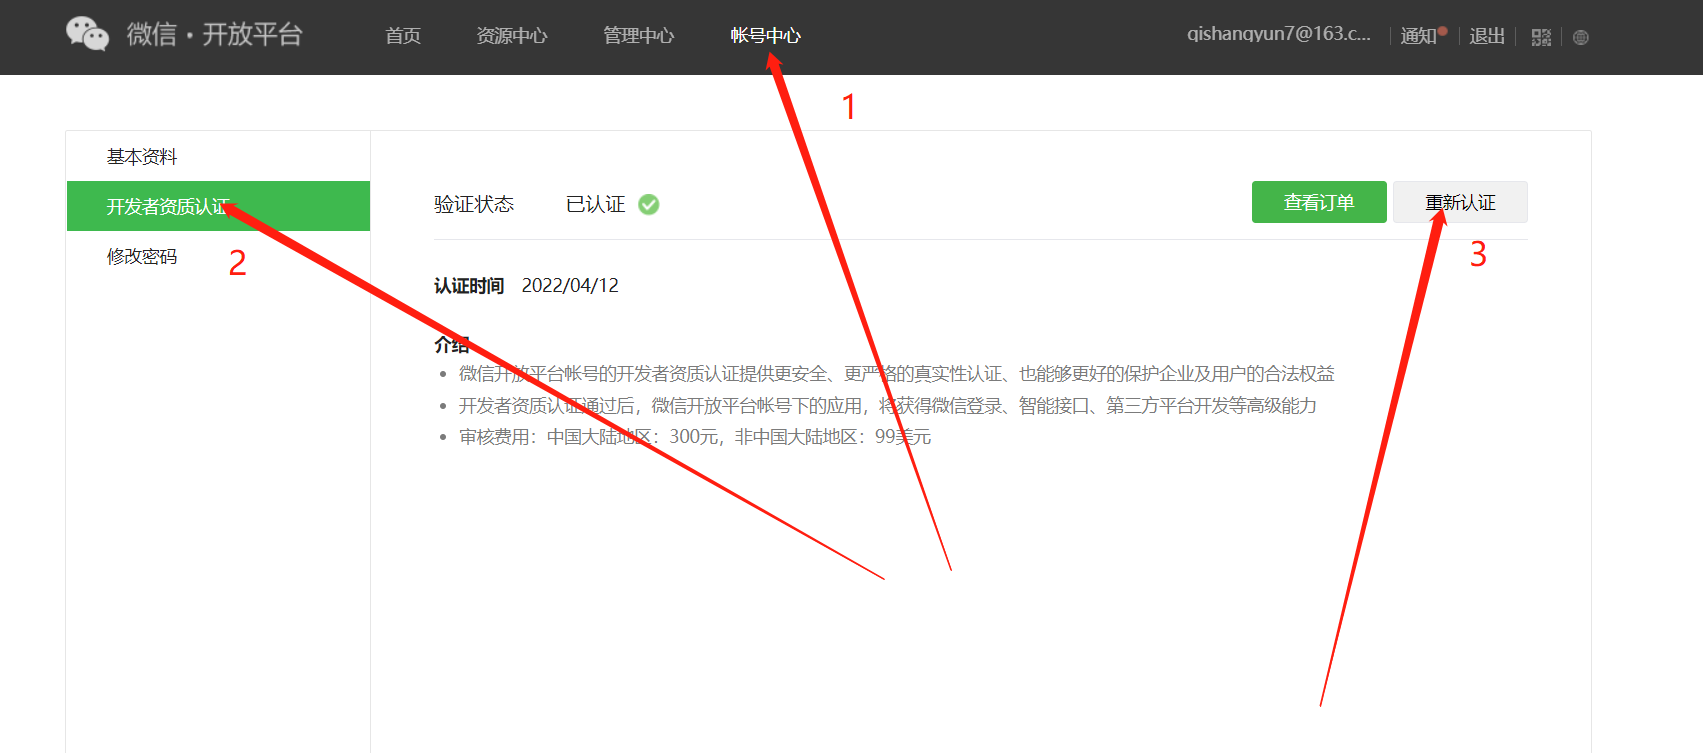
Task: Click the 审核费用 fee bullet text
Action: pos(695,437)
